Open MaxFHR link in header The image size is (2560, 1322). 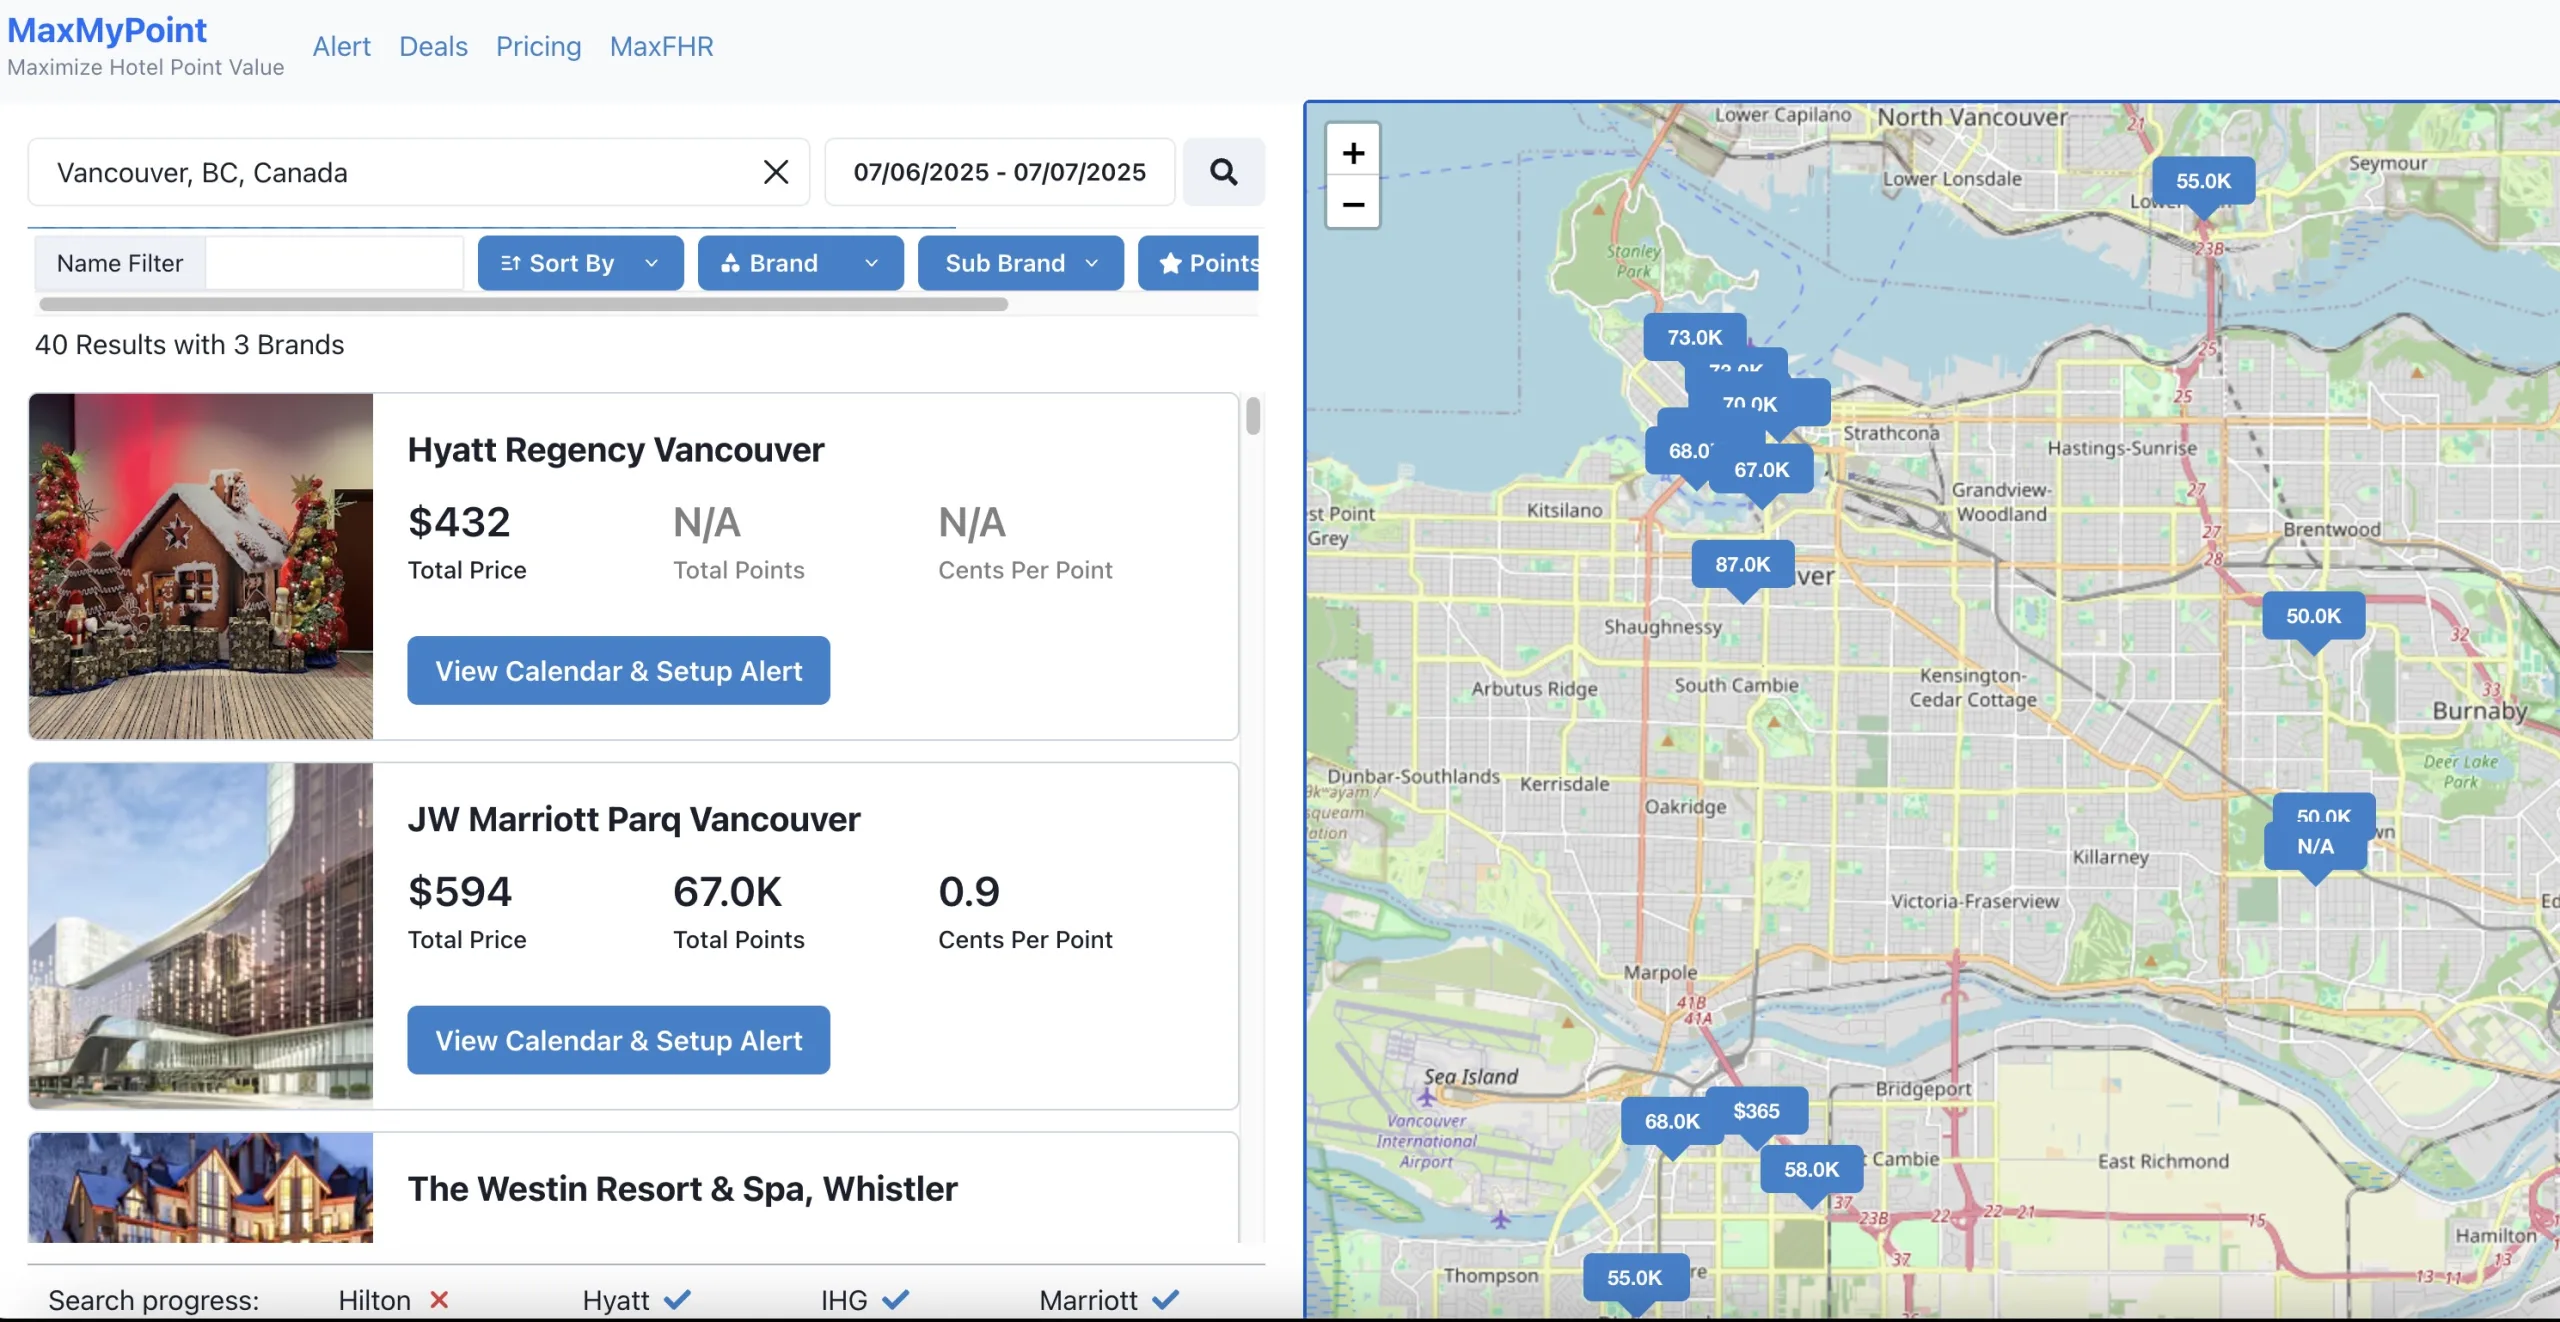click(x=661, y=46)
